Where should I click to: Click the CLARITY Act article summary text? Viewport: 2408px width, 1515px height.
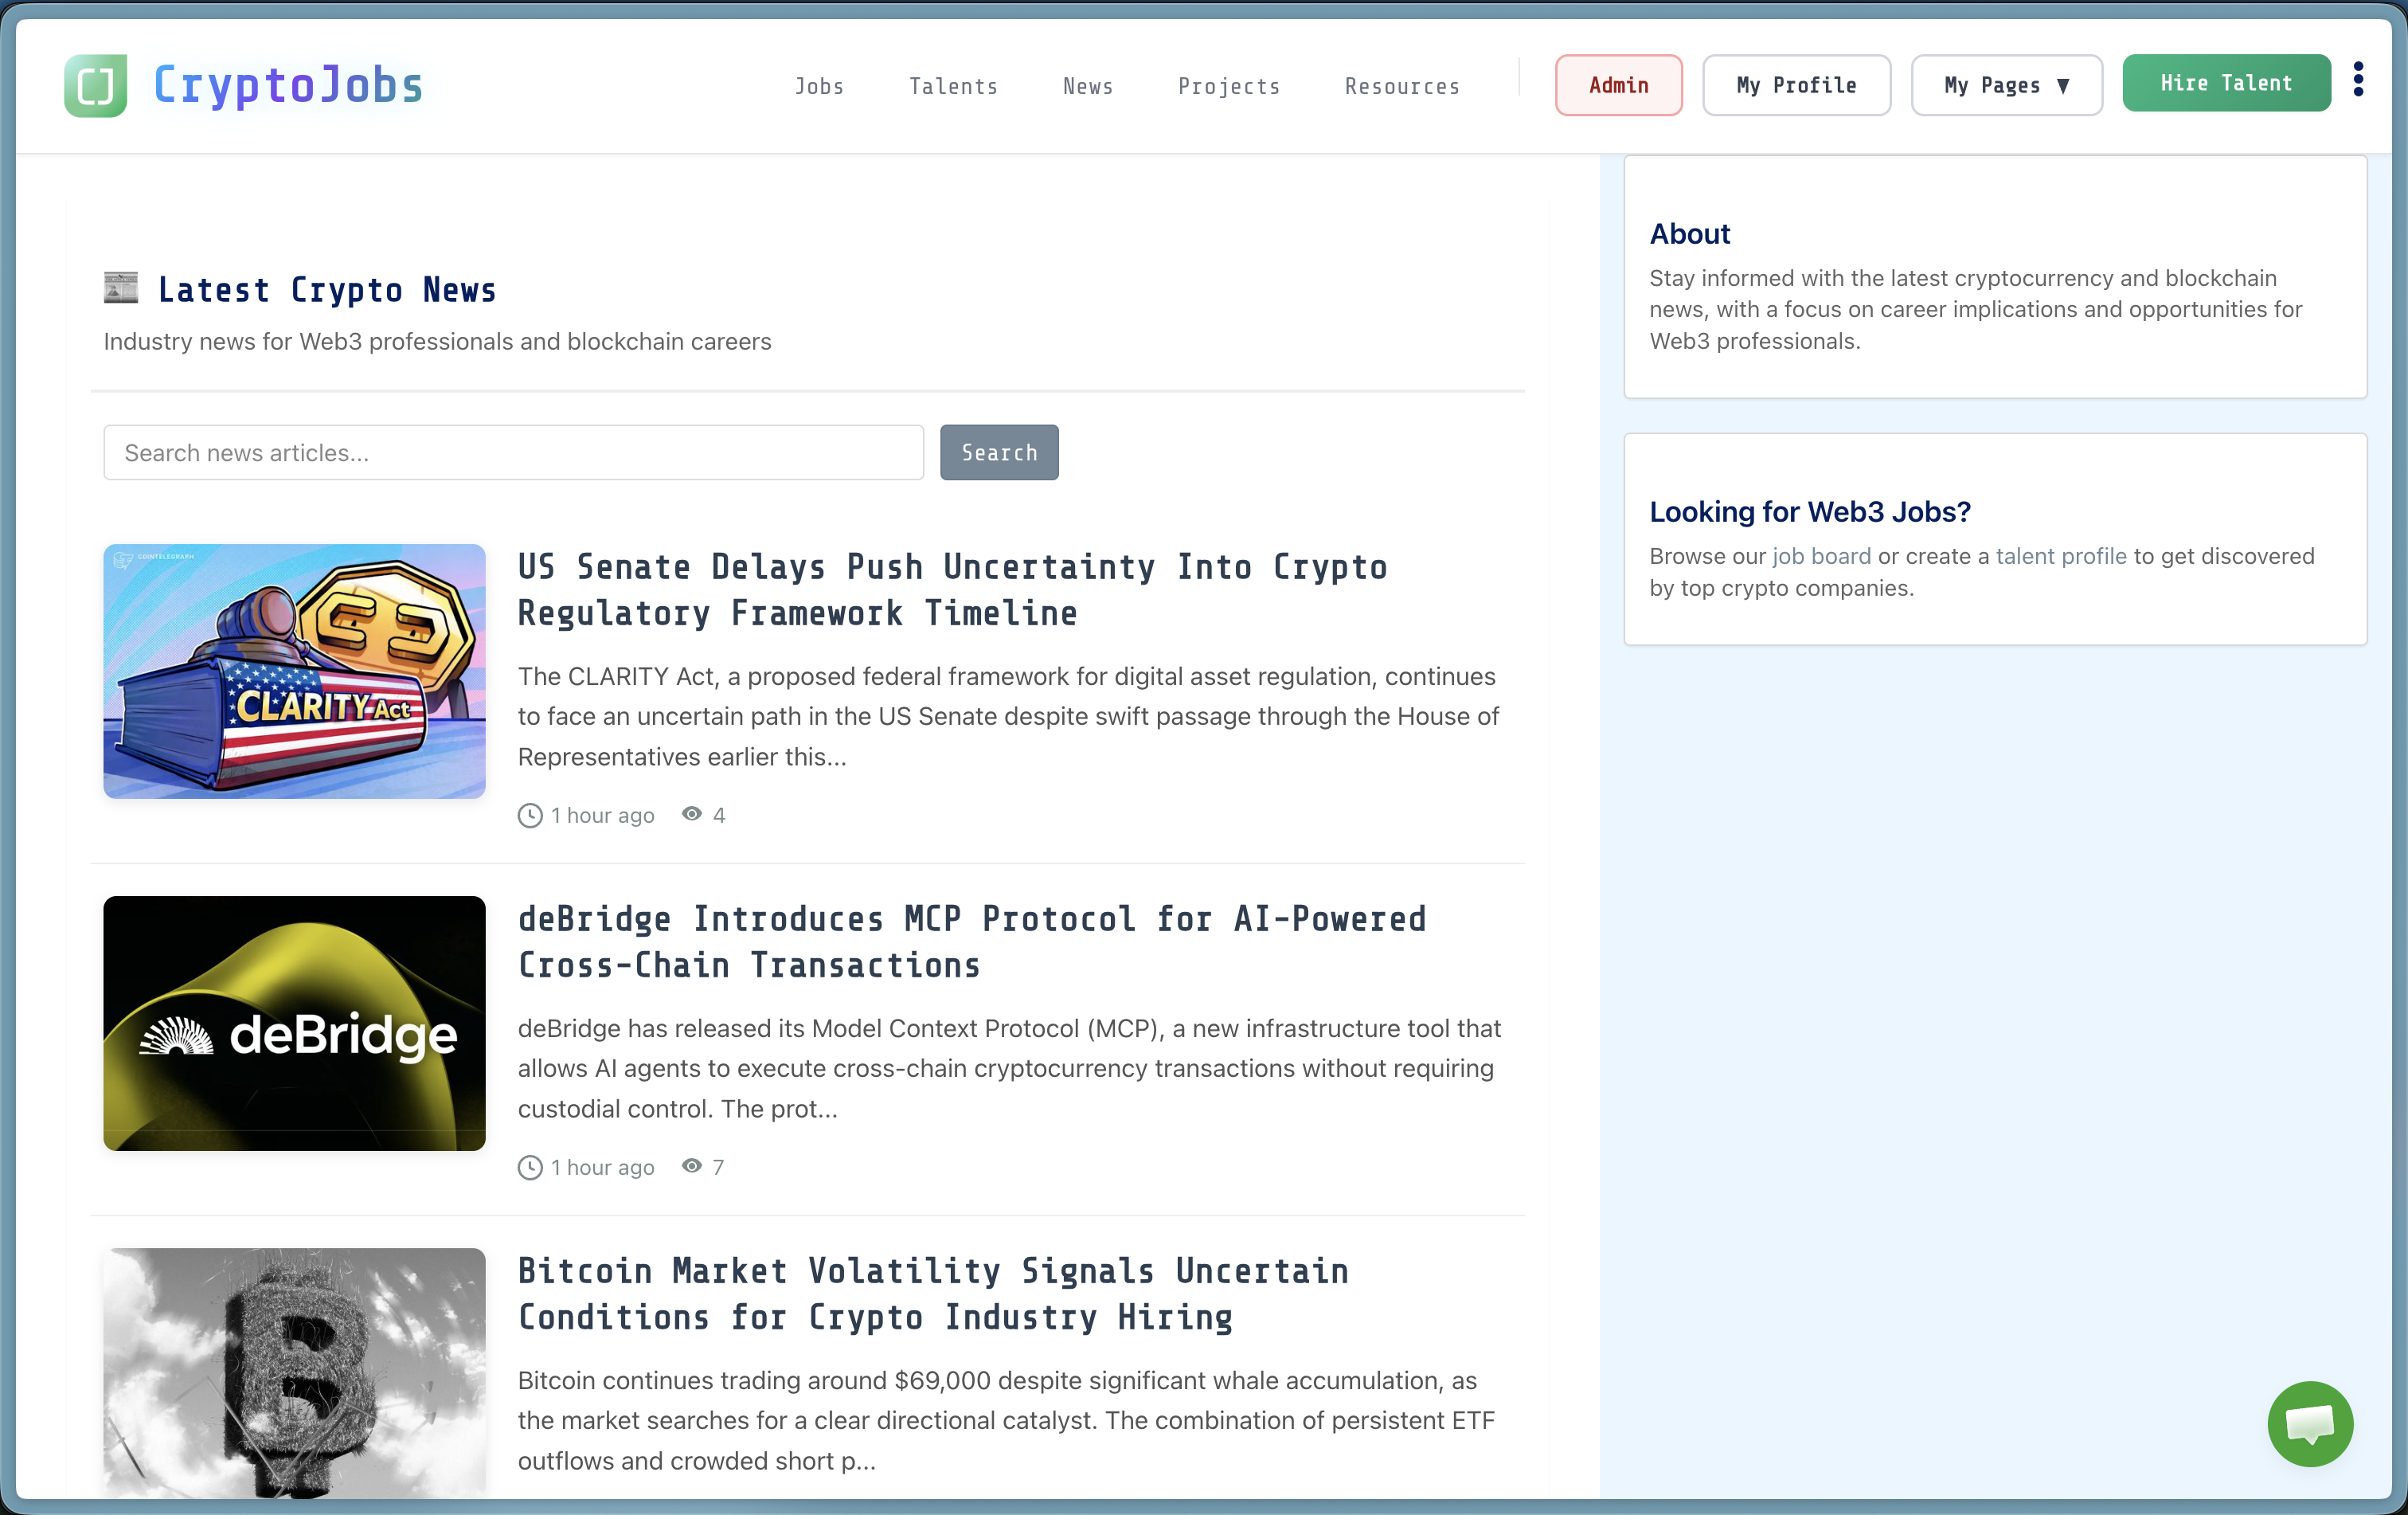pyautogui.click(x=1009, y=716)
